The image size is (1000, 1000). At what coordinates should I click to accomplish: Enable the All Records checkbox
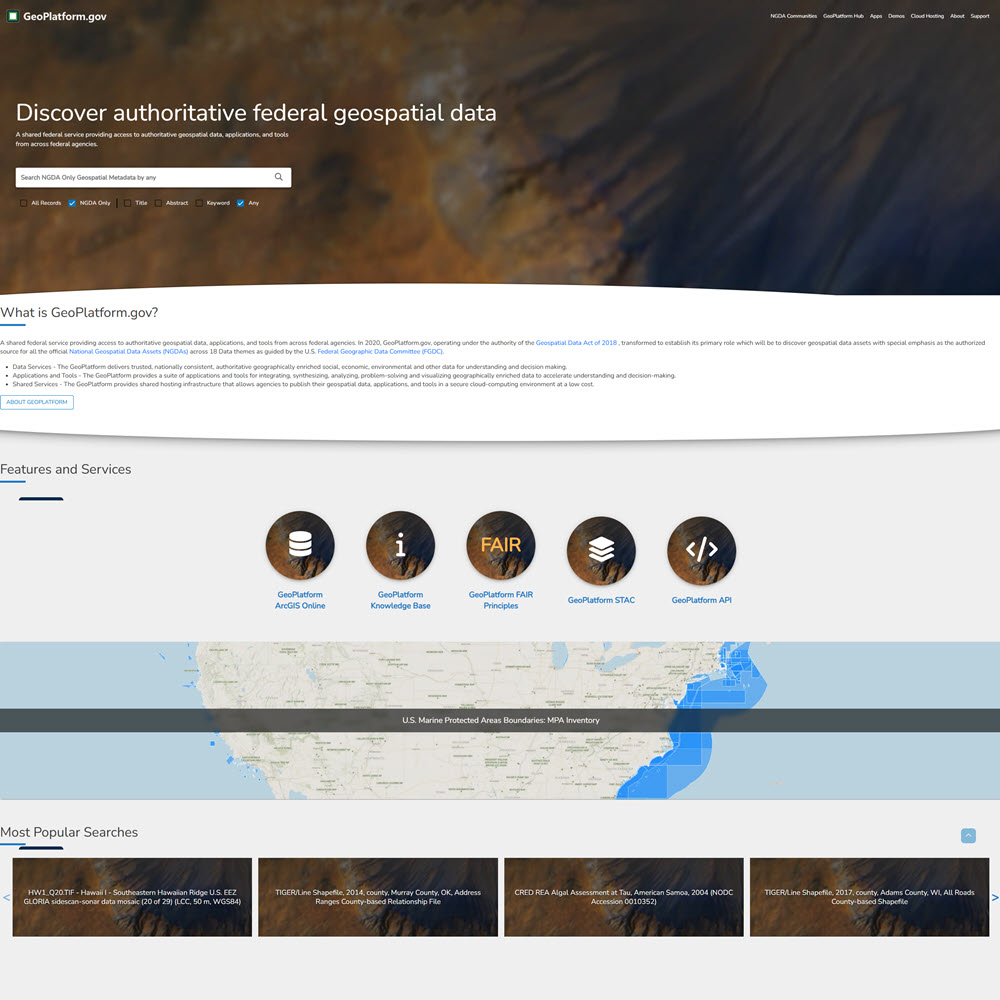click(24, 203)
